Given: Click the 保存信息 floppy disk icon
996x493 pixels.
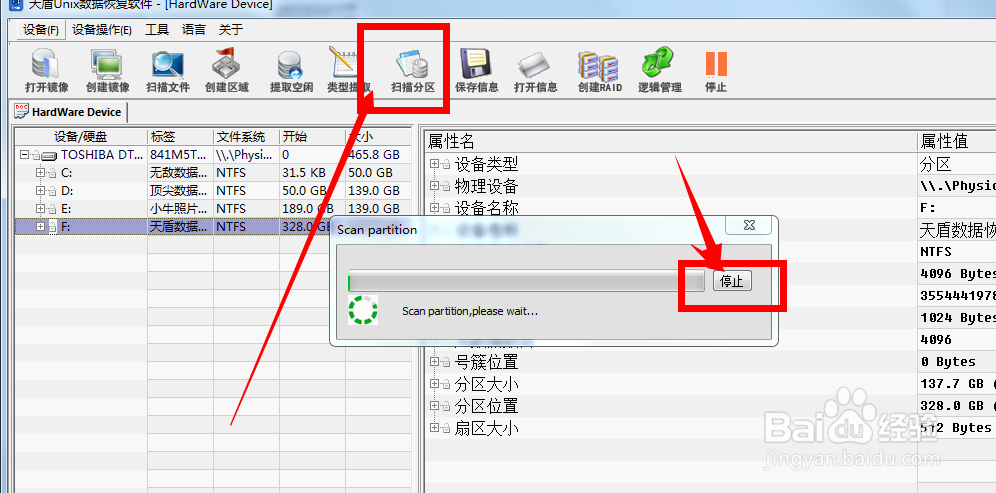Looking at the screenshot, I should (477, 64).
